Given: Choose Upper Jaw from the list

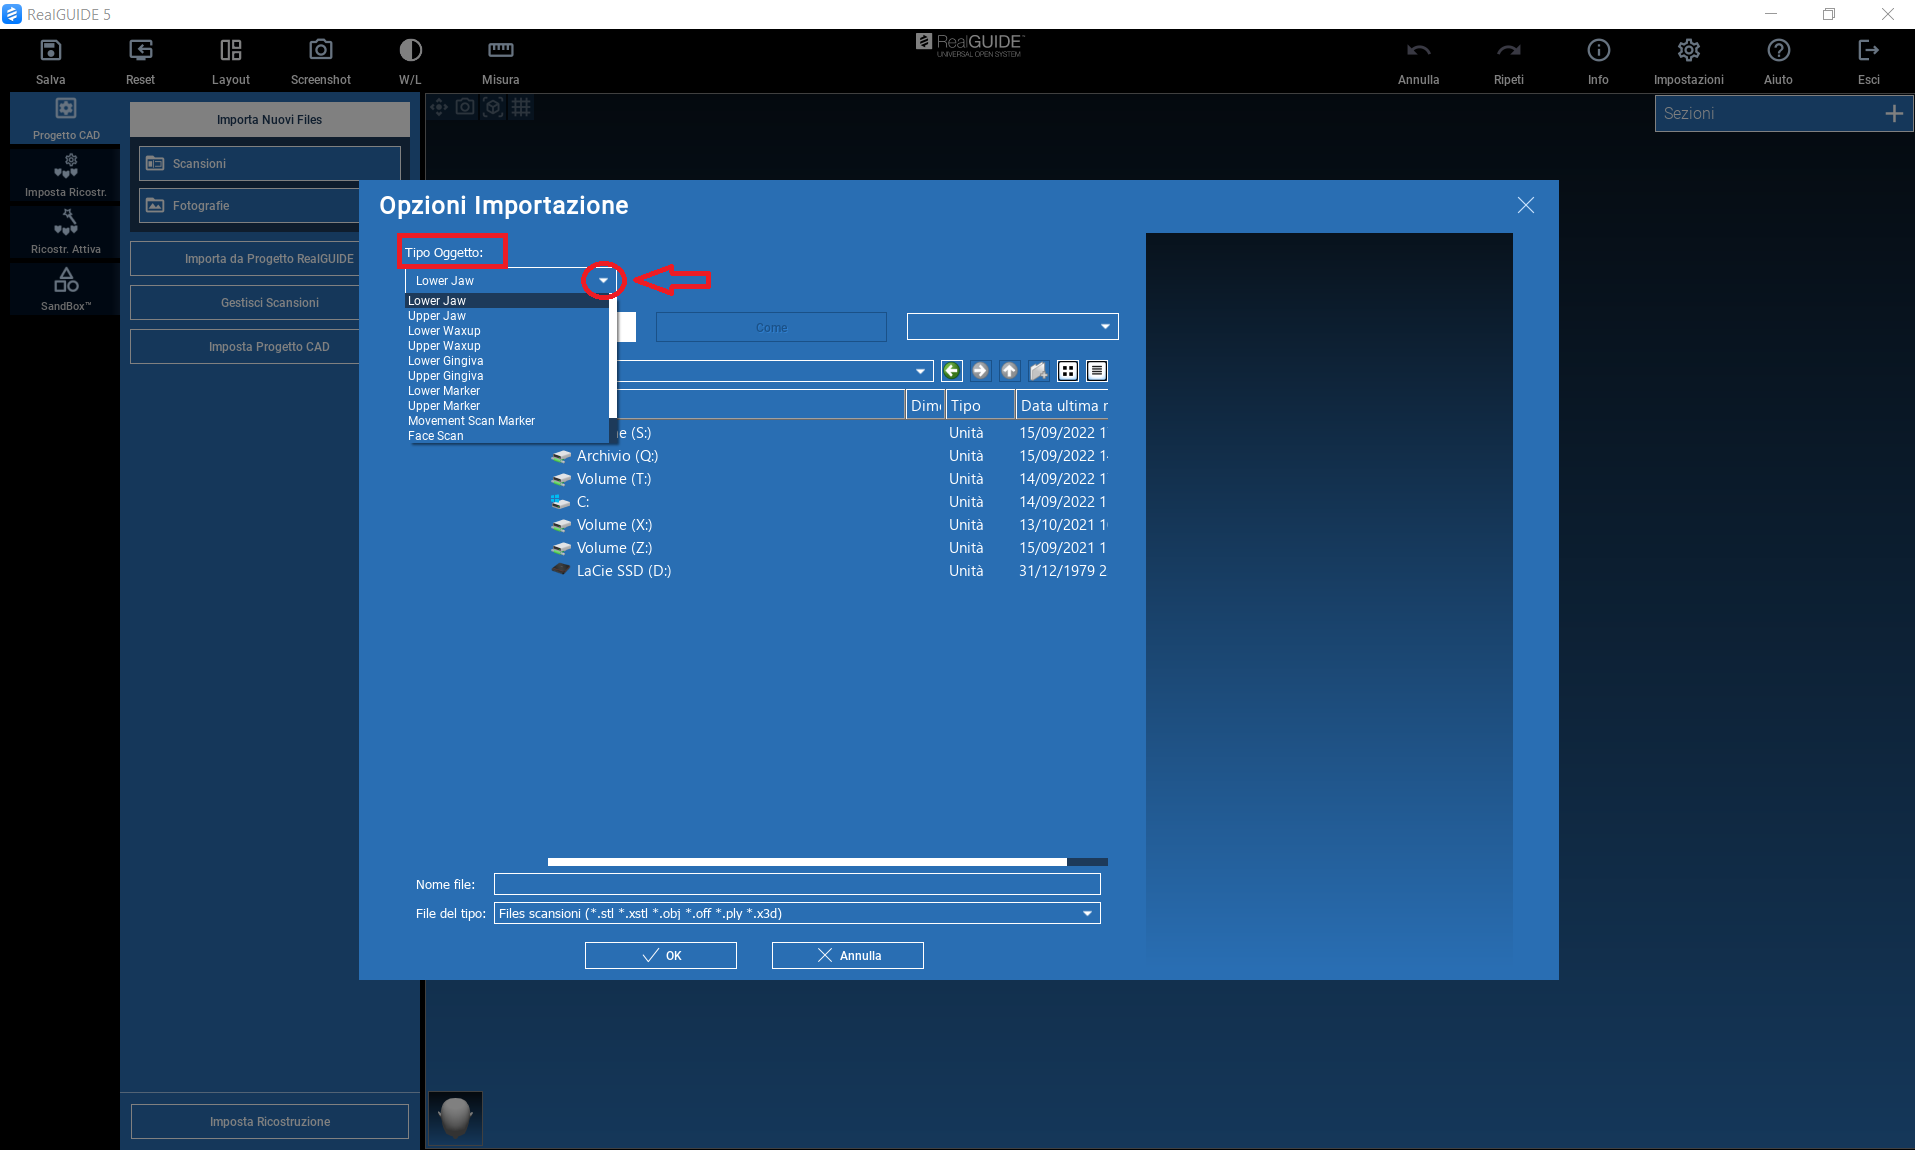Looking at the screenshot, I should [437, 316].
